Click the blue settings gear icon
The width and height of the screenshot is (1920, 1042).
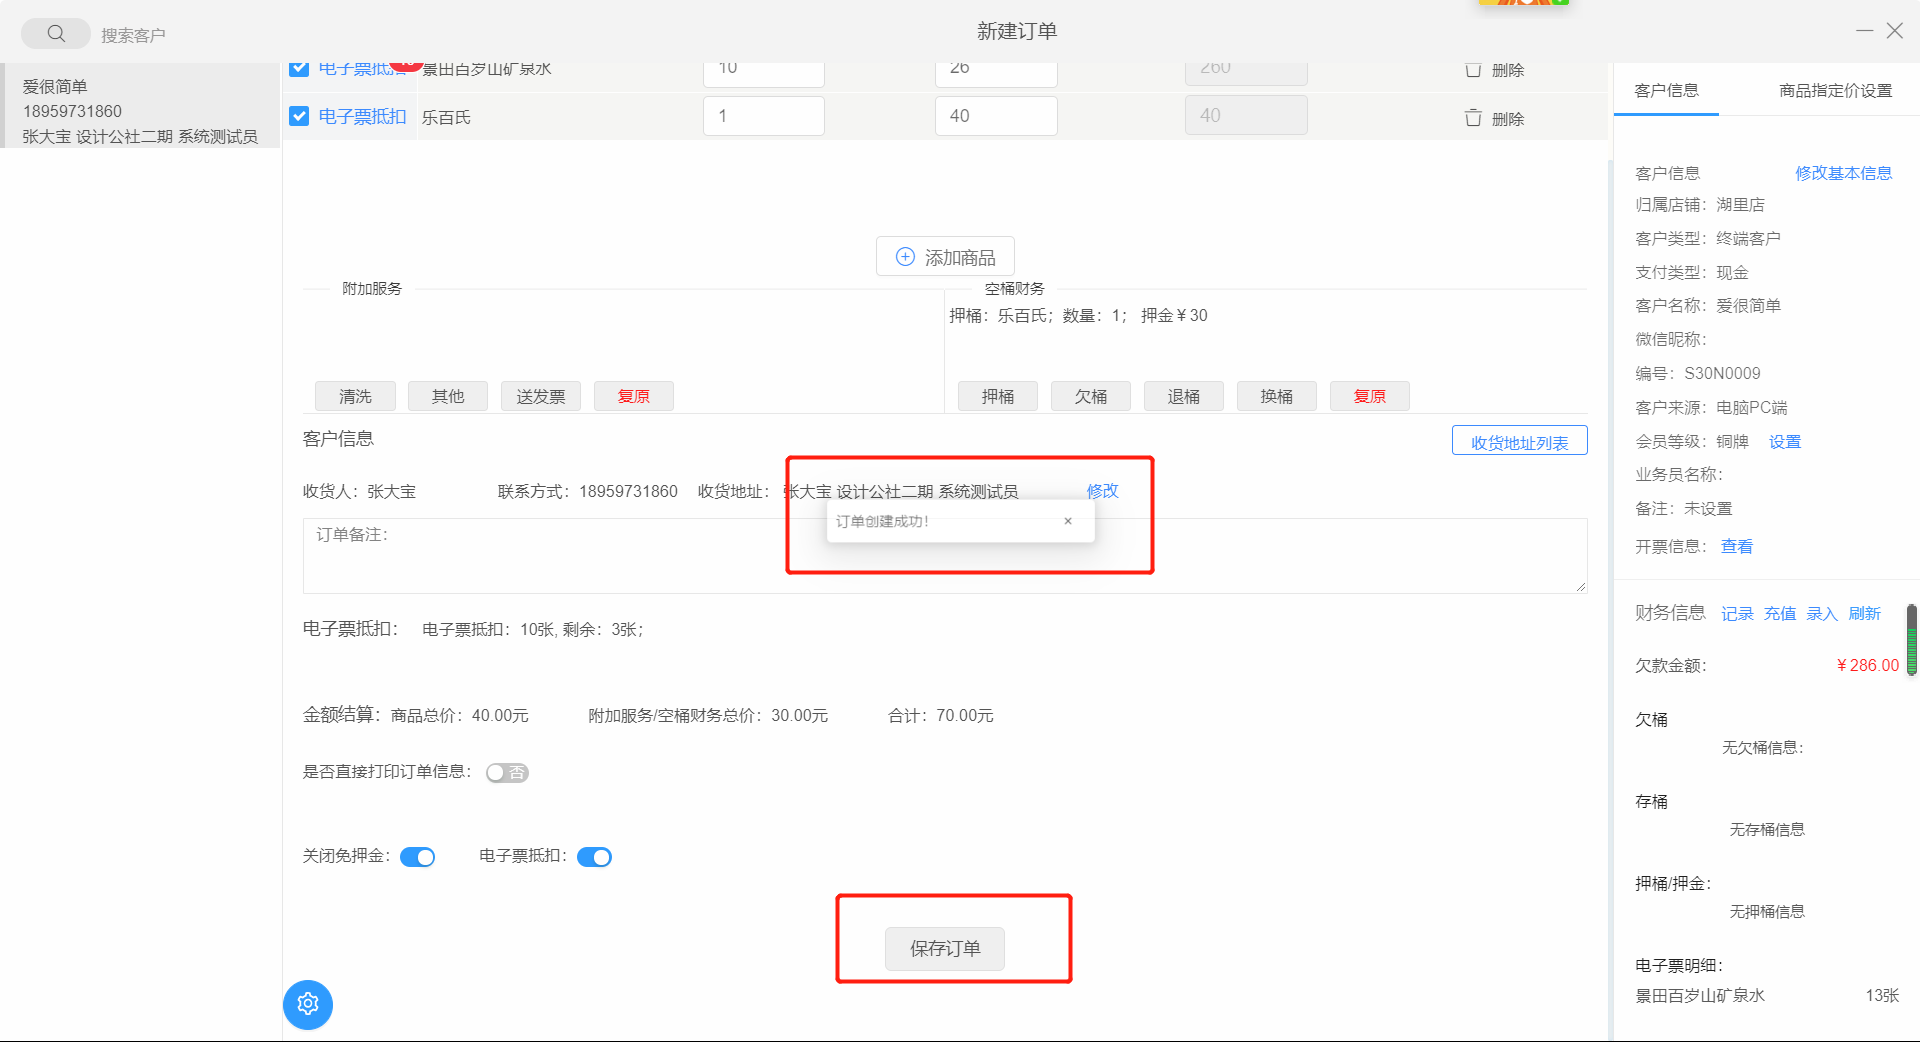pos(308,1004)
